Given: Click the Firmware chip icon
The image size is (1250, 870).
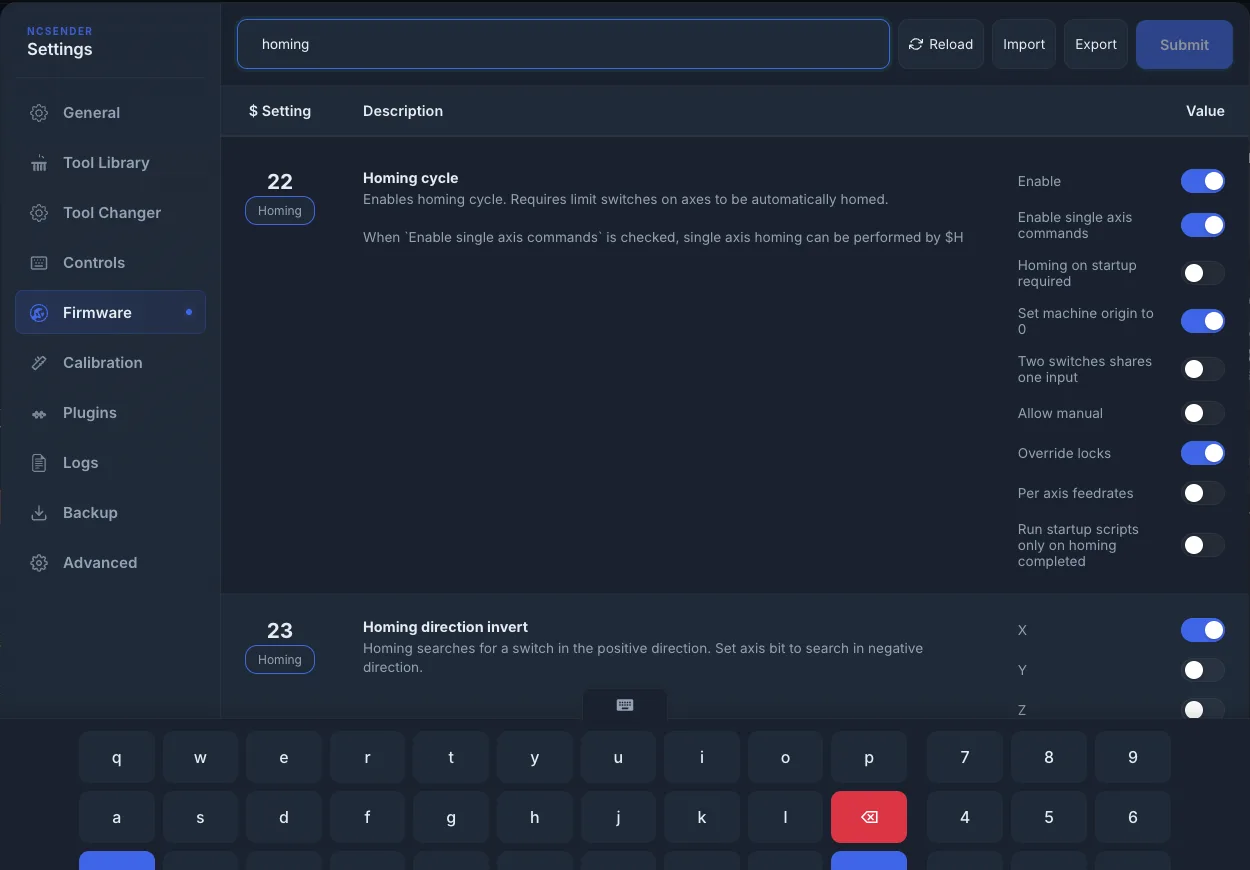Looking at the screenshot, I should pos(39,313).
